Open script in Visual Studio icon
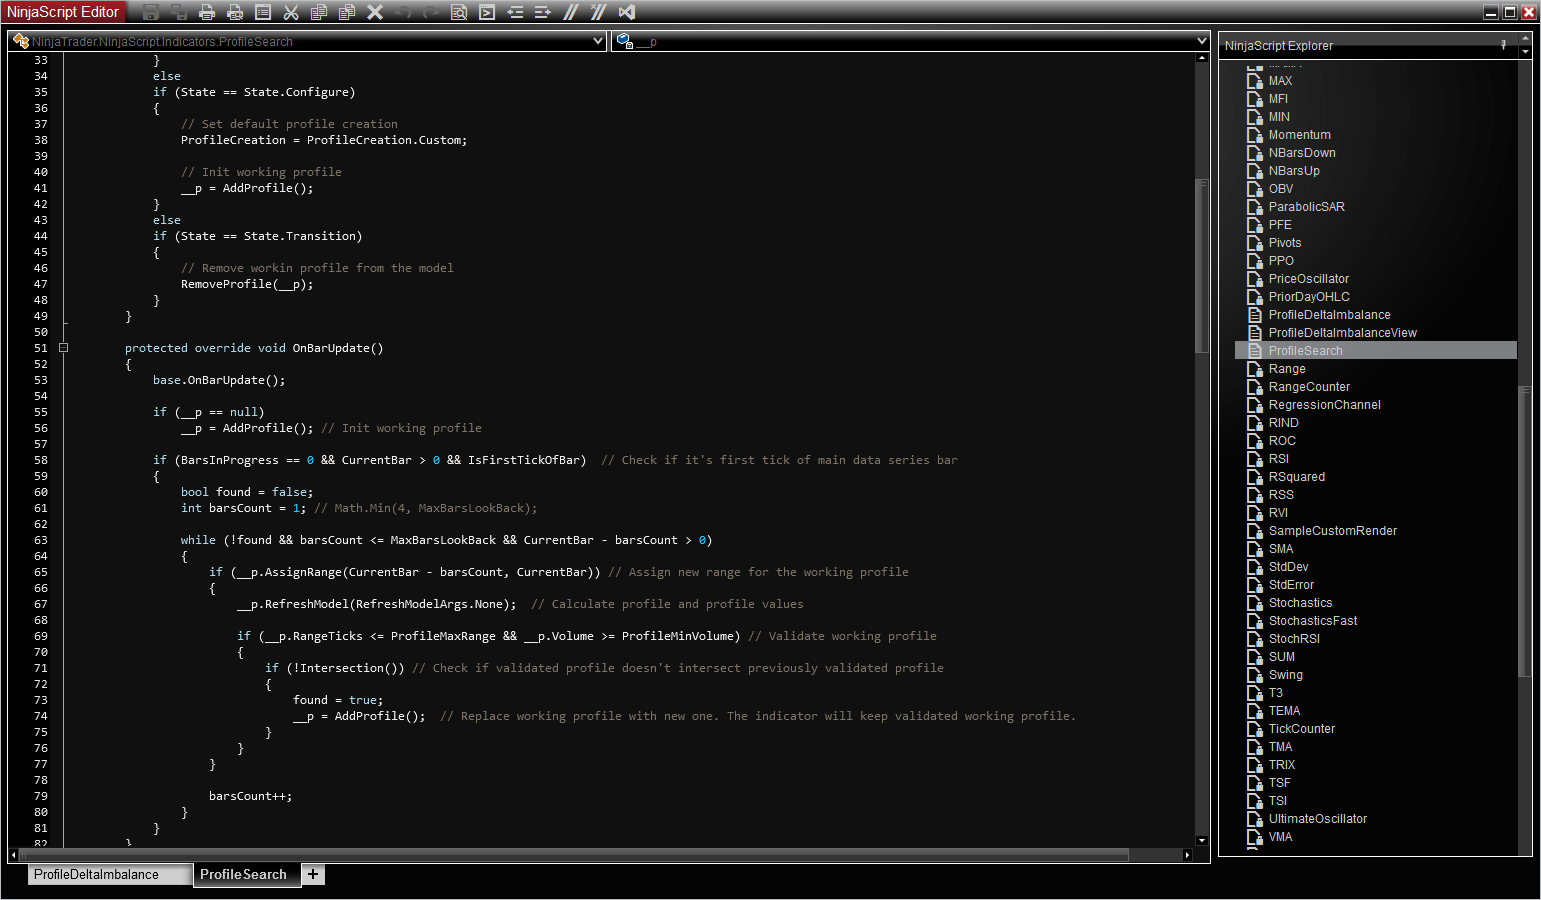1541x900 pixels. [x=627, y=12]
